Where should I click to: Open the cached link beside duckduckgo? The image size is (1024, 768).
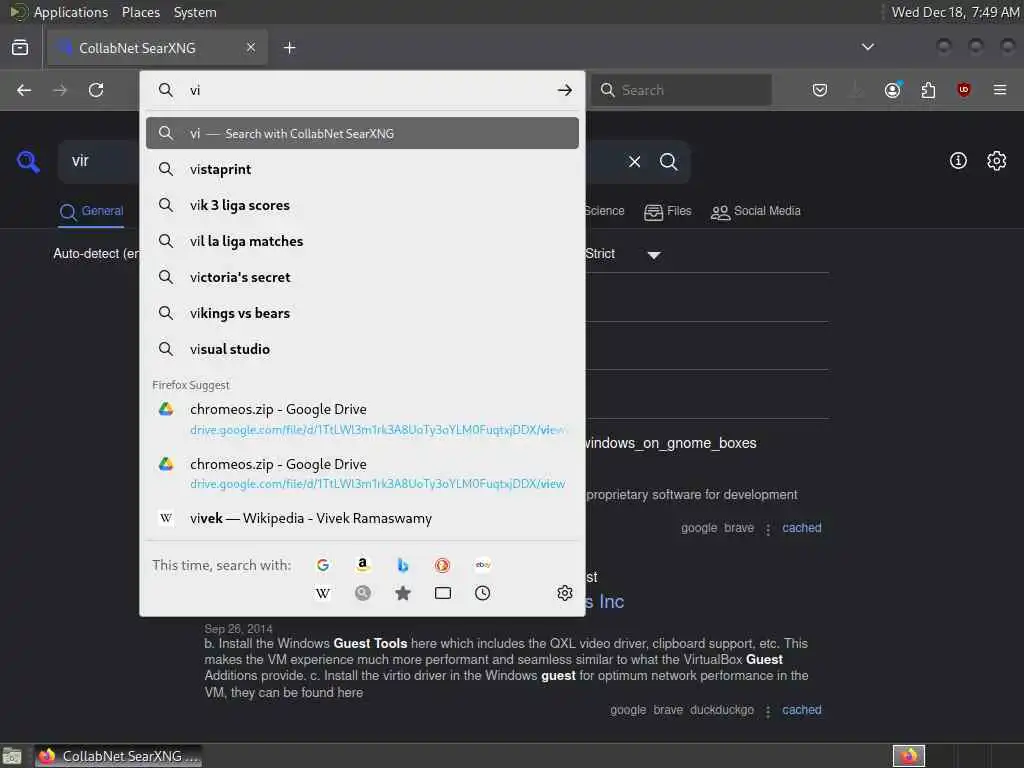pyautogui.click(x=802, y=710)
